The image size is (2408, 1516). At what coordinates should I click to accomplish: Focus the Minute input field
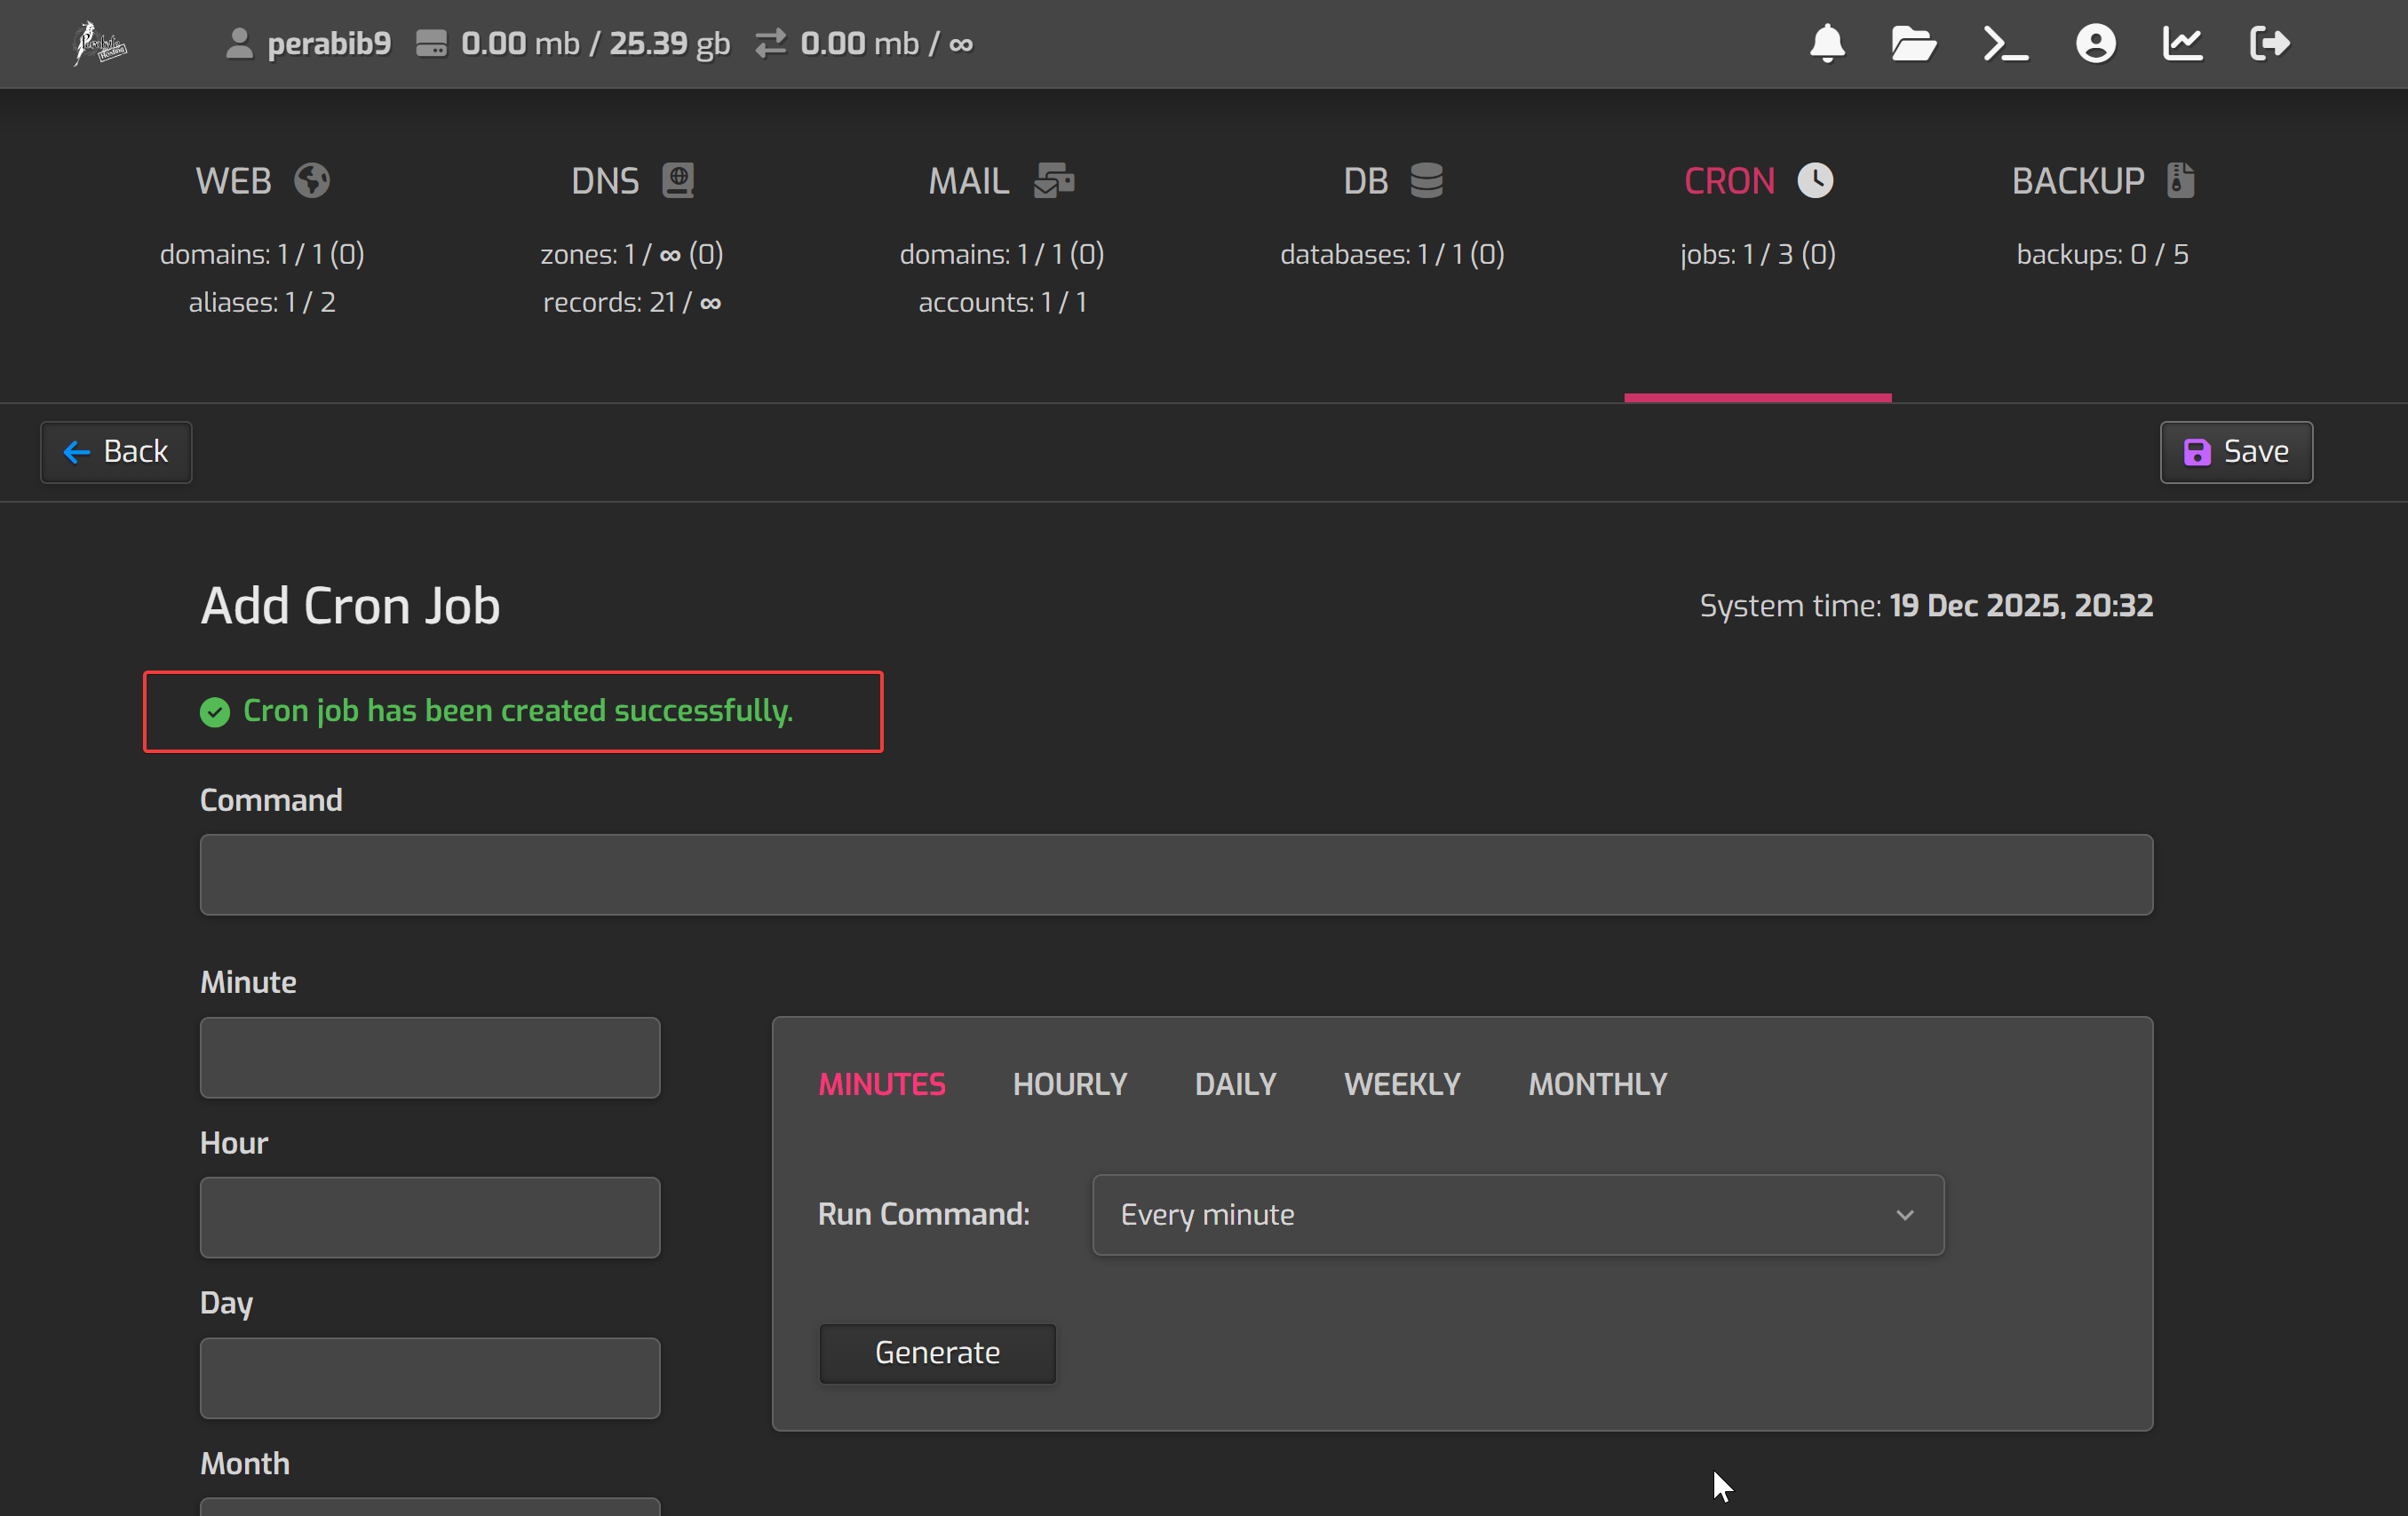[429, 1057]
